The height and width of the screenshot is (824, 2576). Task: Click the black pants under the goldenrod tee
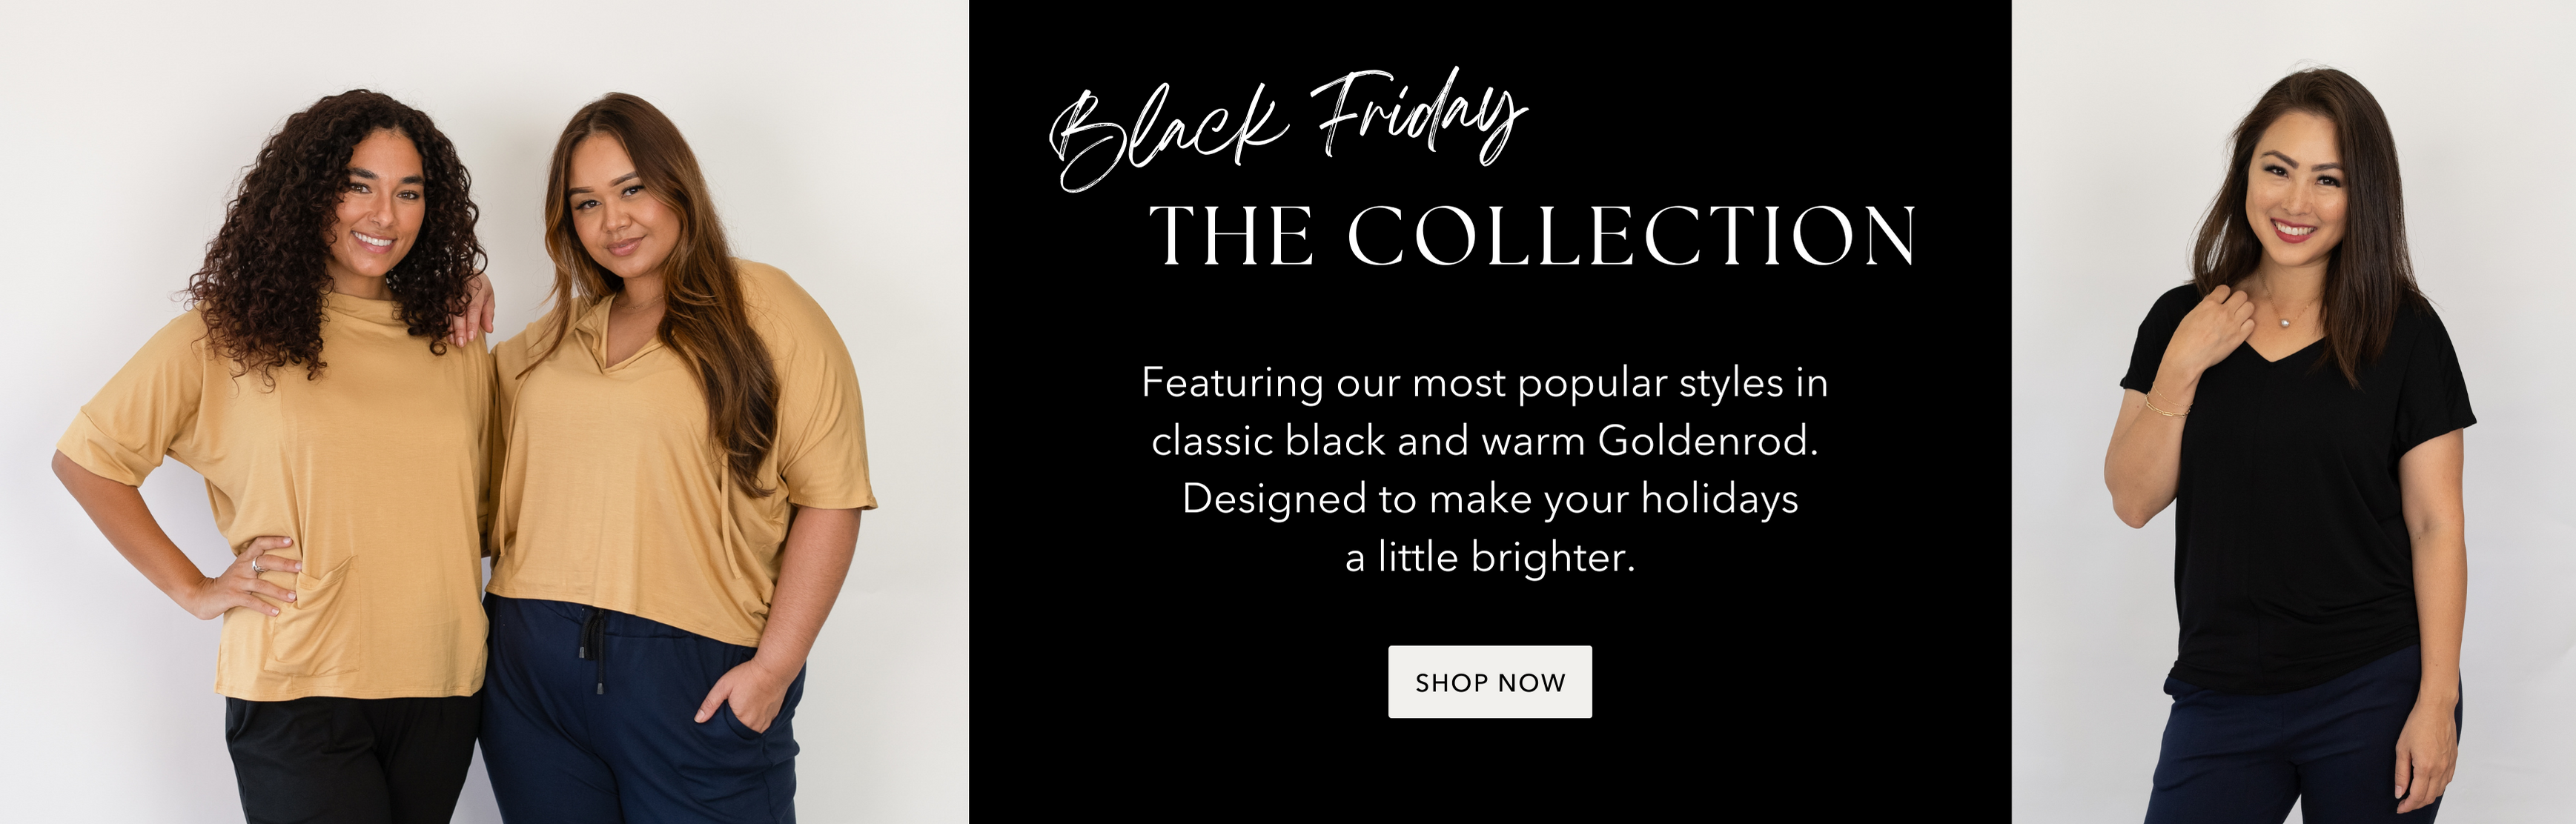pos(350,760)
